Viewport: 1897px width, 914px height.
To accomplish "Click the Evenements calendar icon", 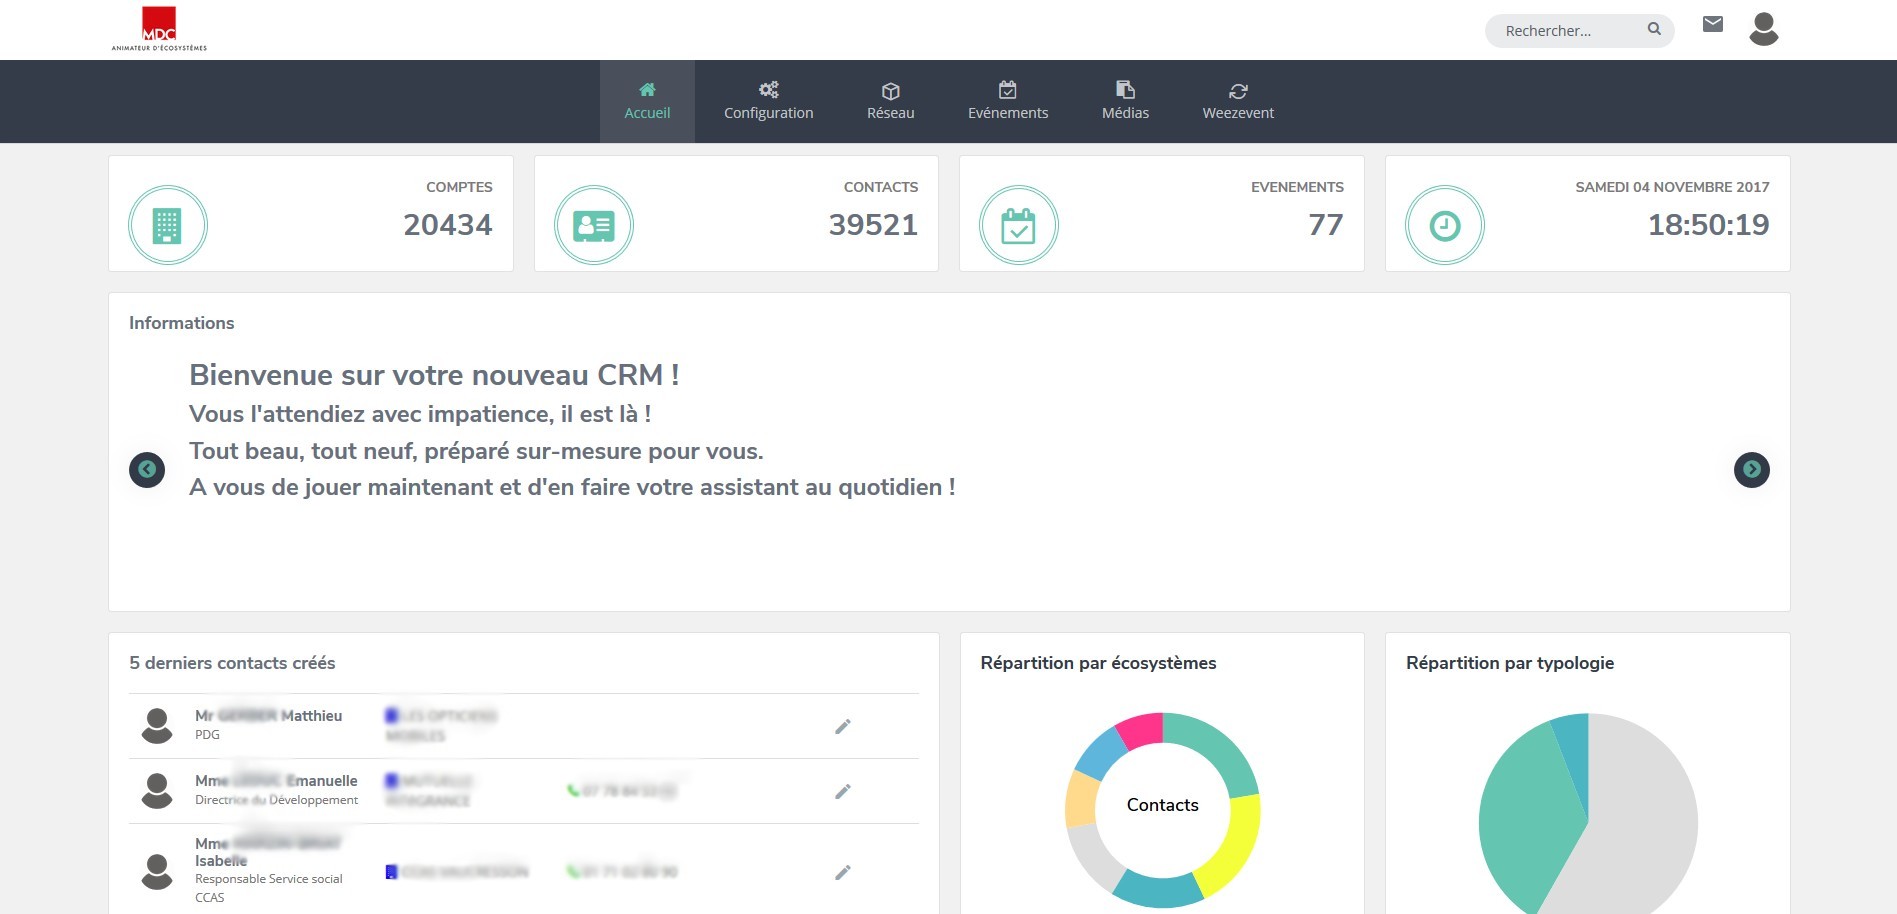I will 1018,226.
